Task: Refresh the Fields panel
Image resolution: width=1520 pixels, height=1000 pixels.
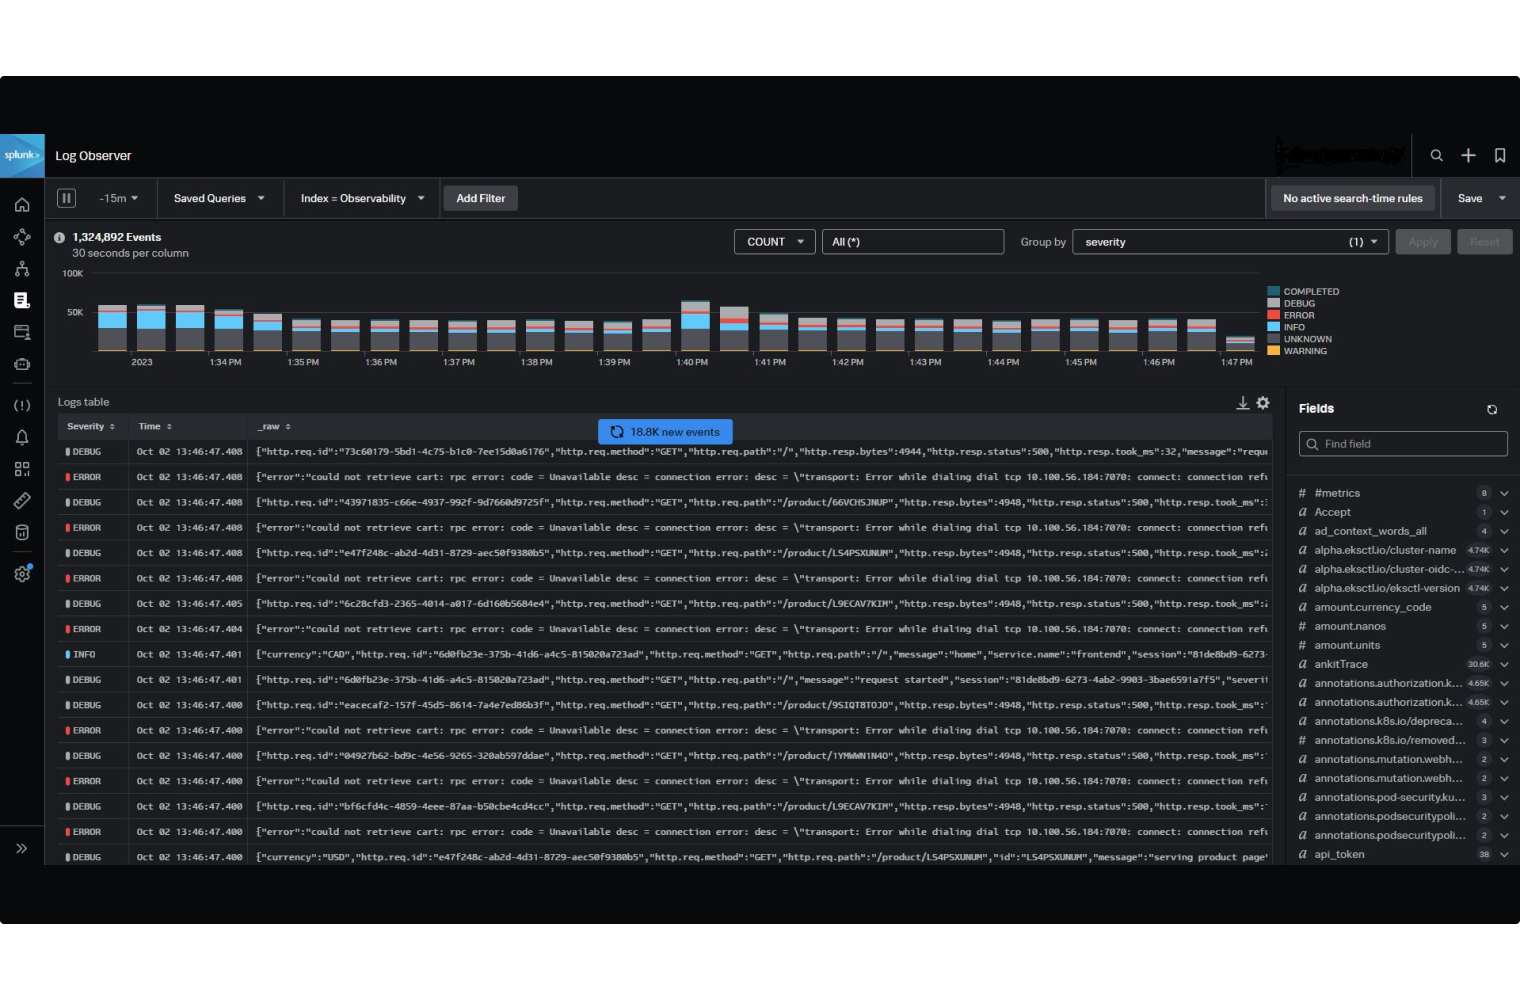Action: (x=1492, y=409)
